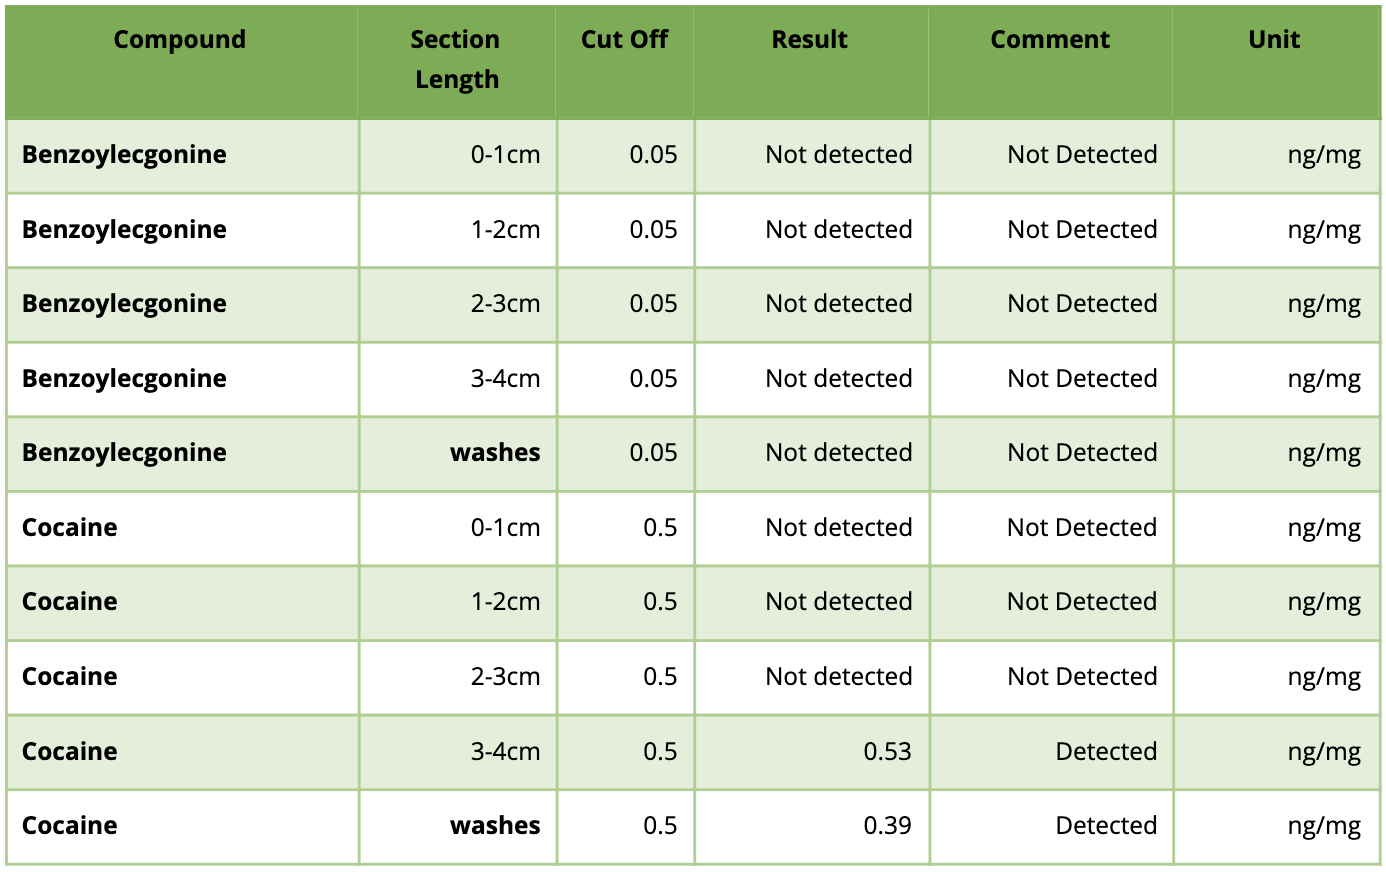Click Not detected result for Benzoylecgonine 1-2cm
1386x872 pixels.
coord(838,230)
